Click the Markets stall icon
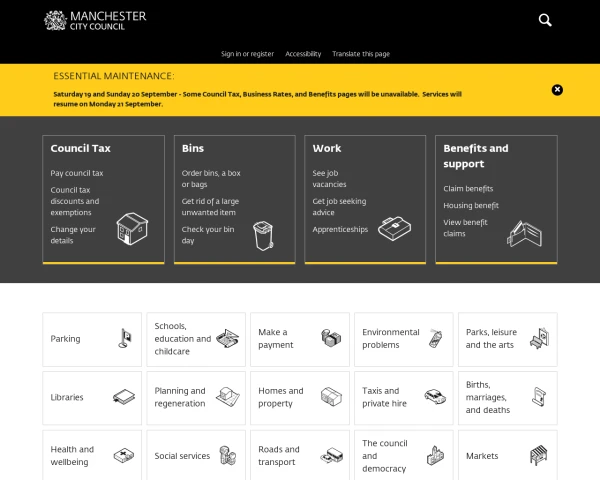Image resolution: width=600 pixels, height=480 pixels. pos(539,455)
